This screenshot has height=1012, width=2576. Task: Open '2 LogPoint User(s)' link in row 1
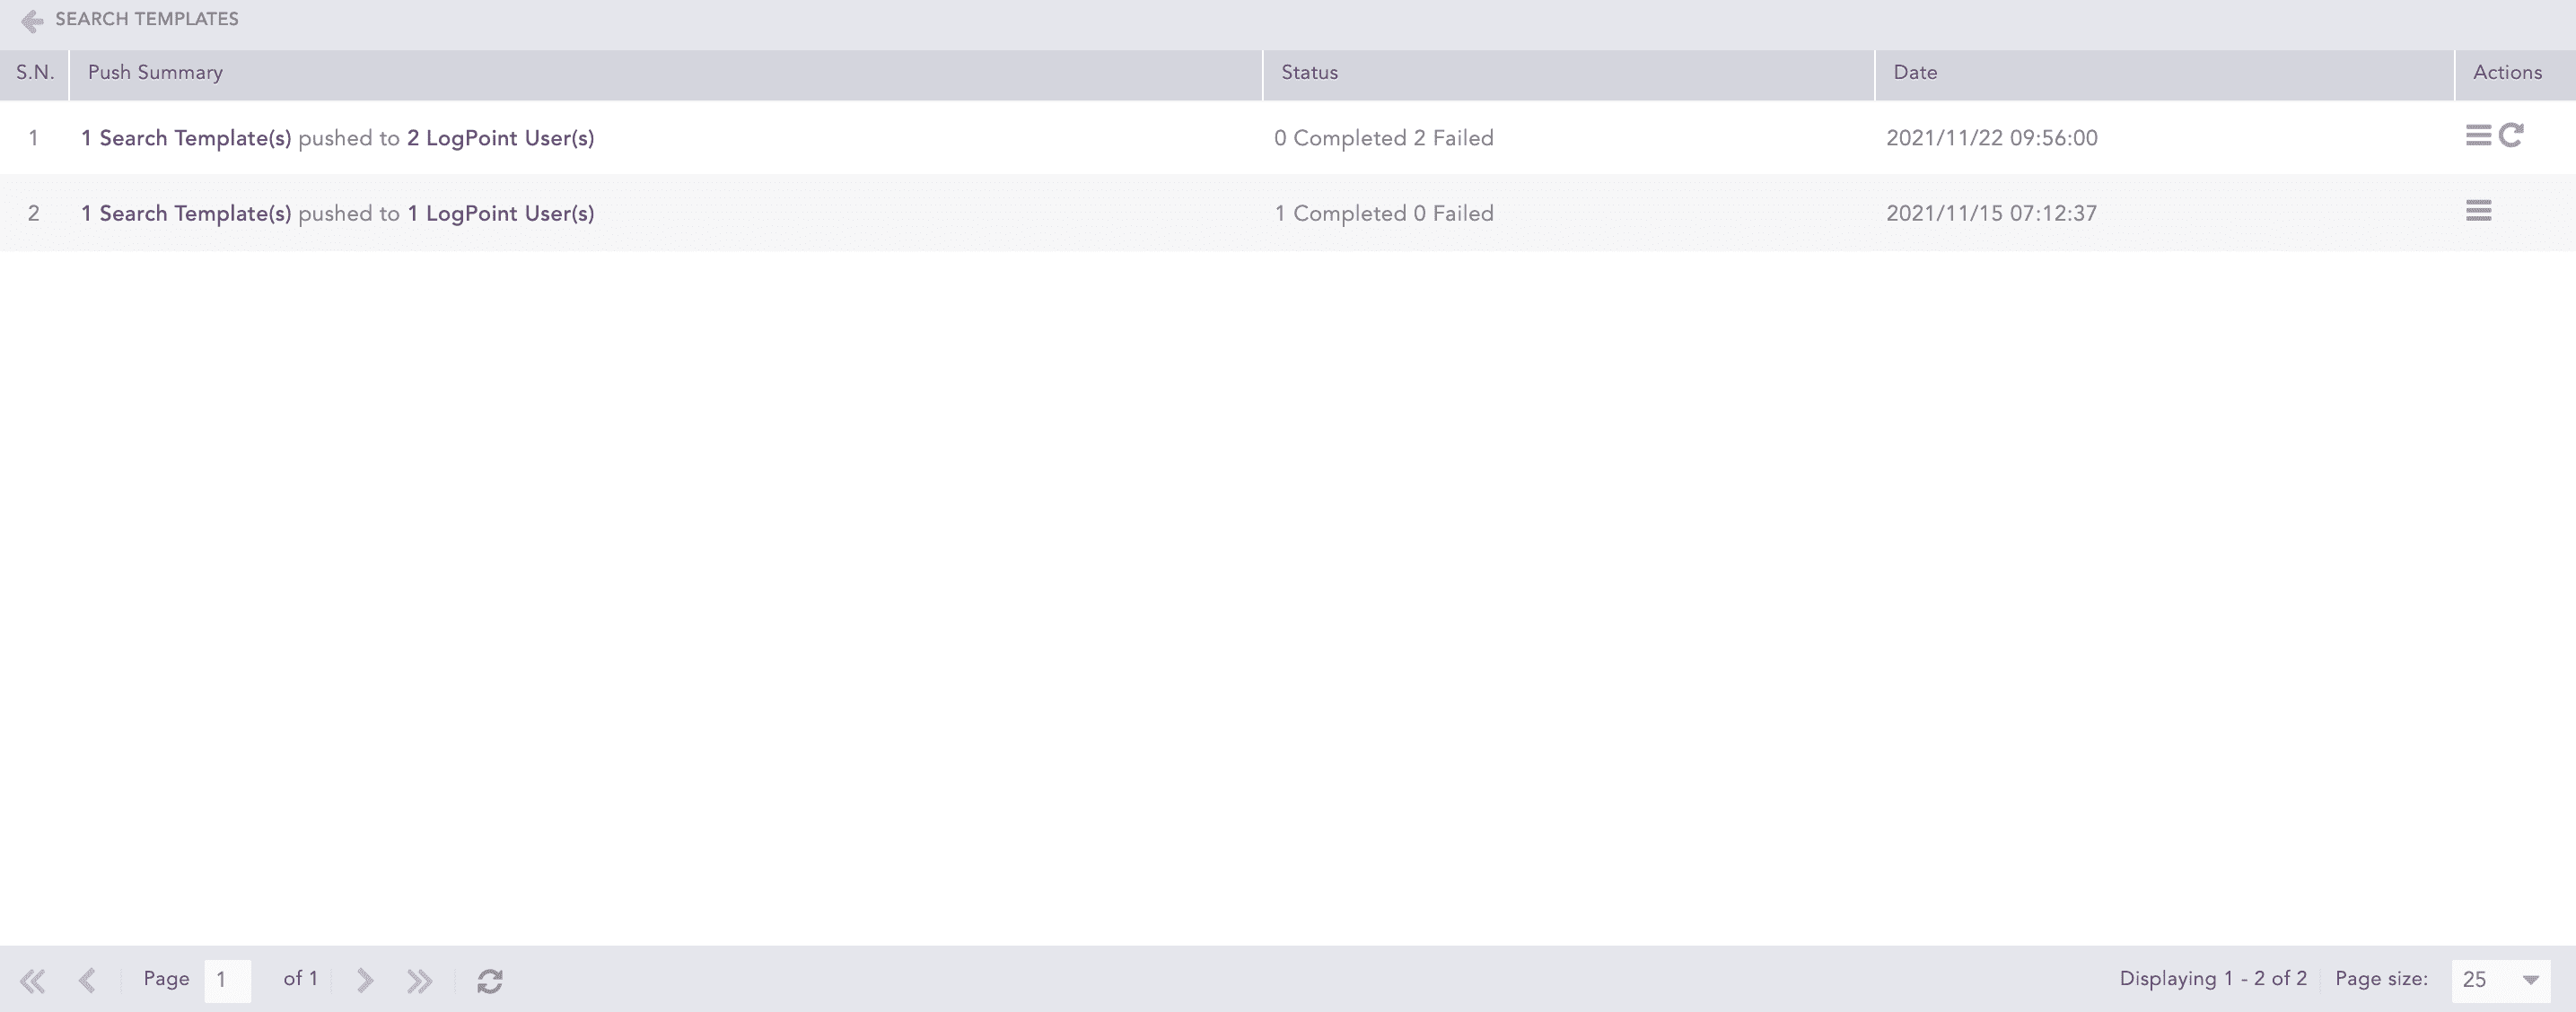[x=500, y=138]
